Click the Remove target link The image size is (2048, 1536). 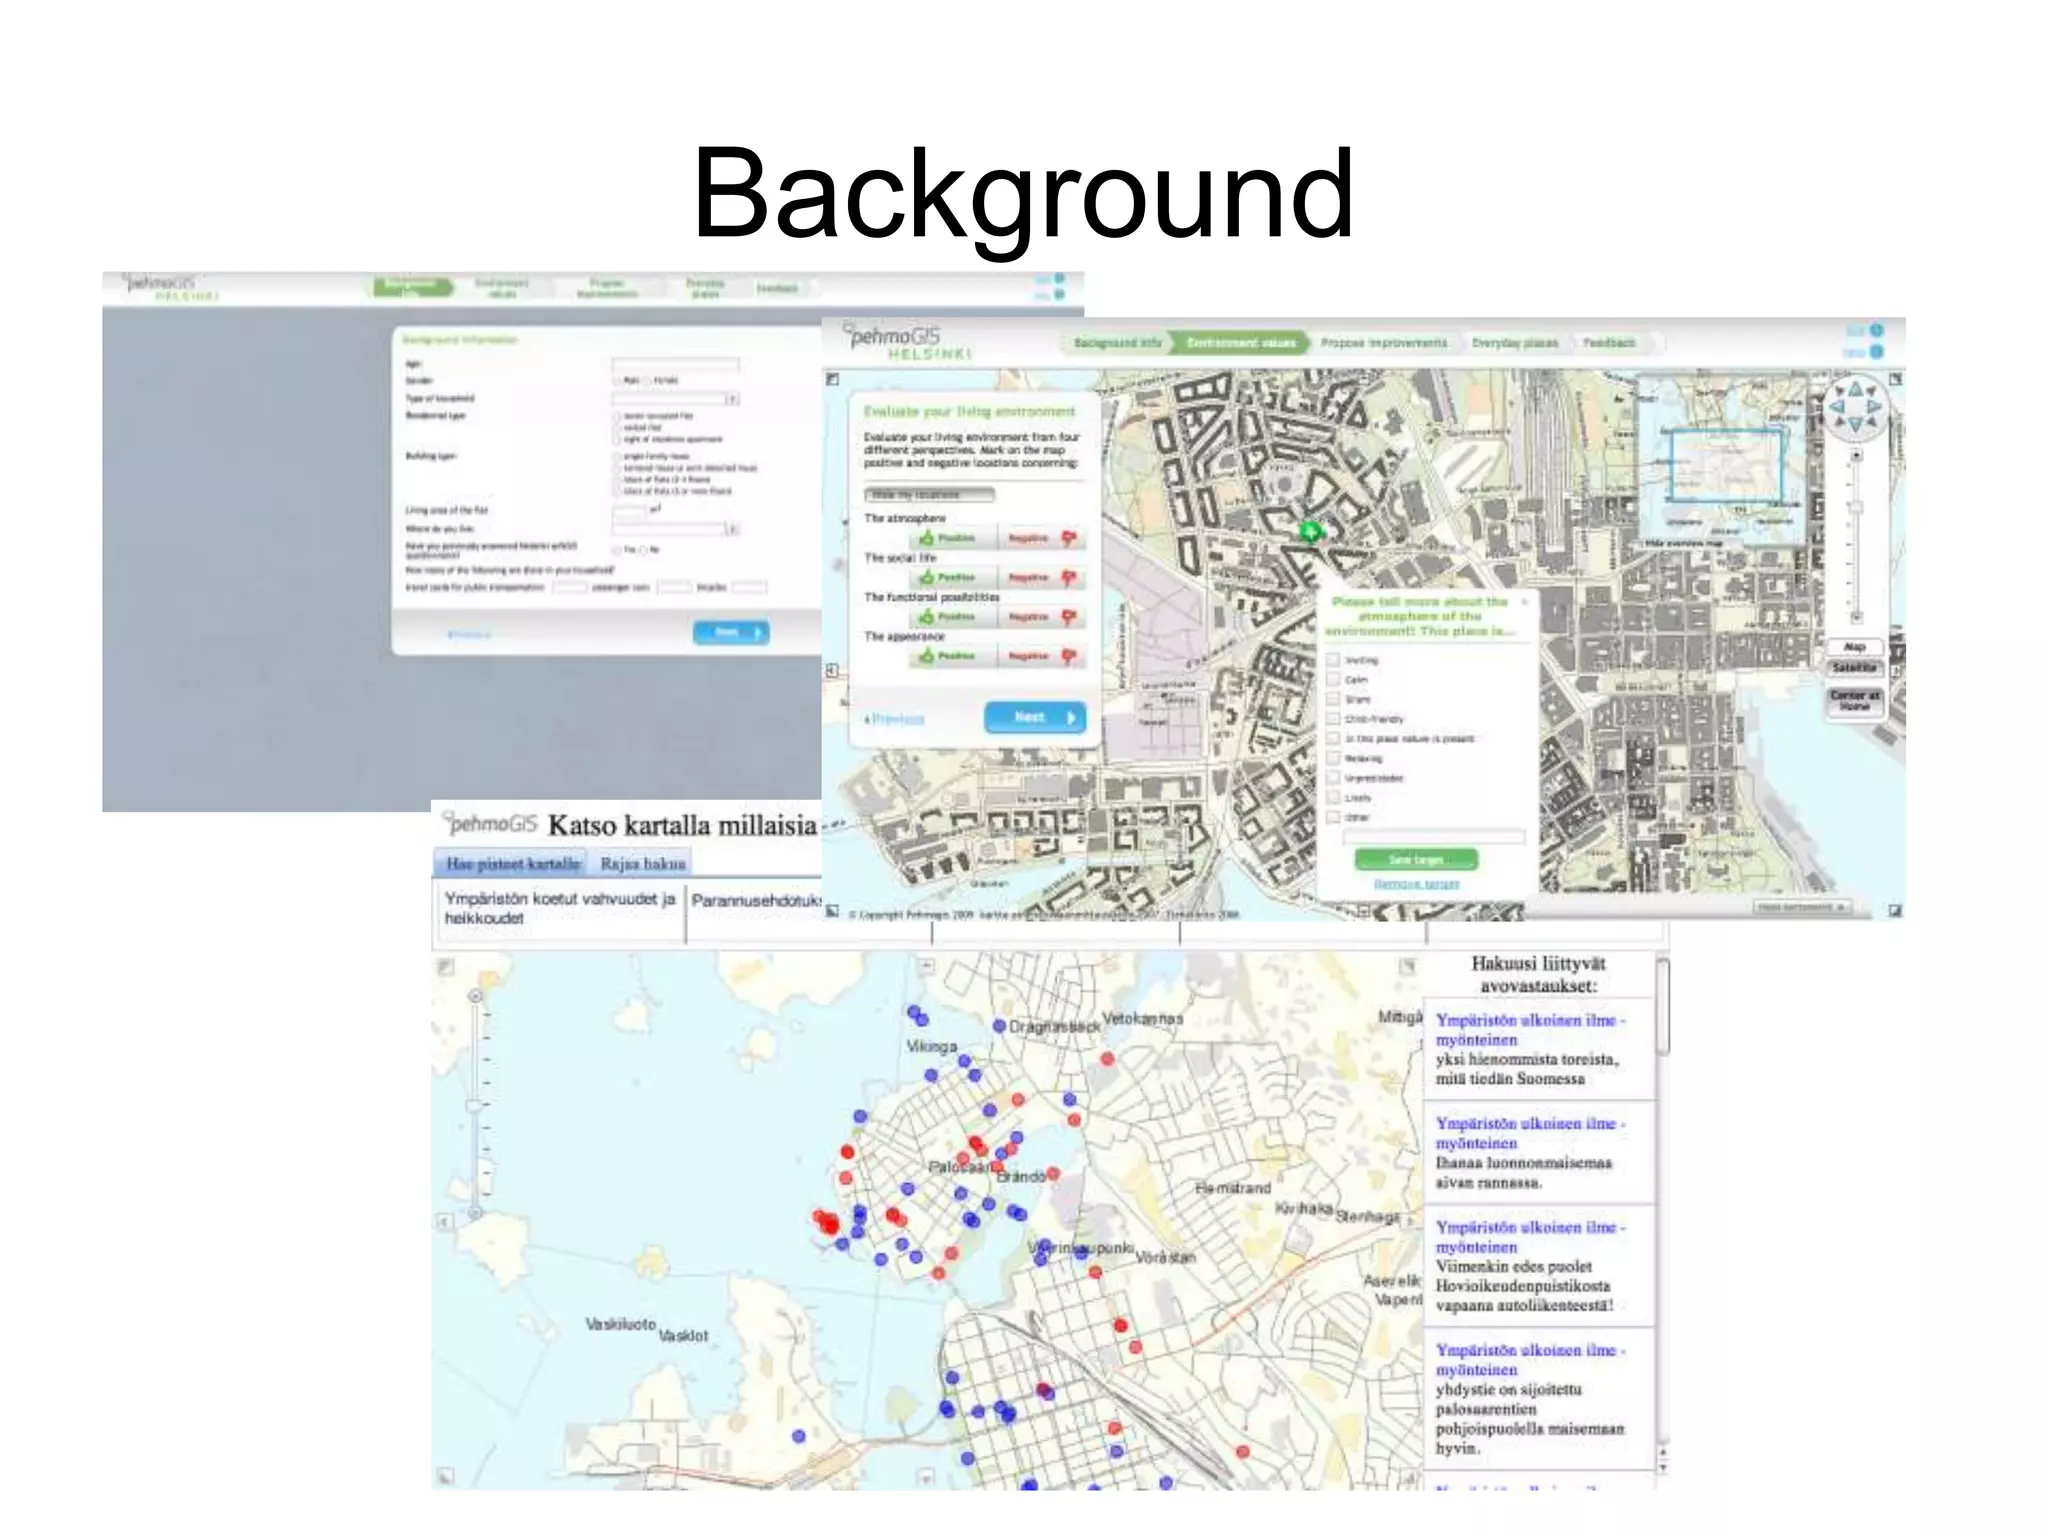point(1416,884)
